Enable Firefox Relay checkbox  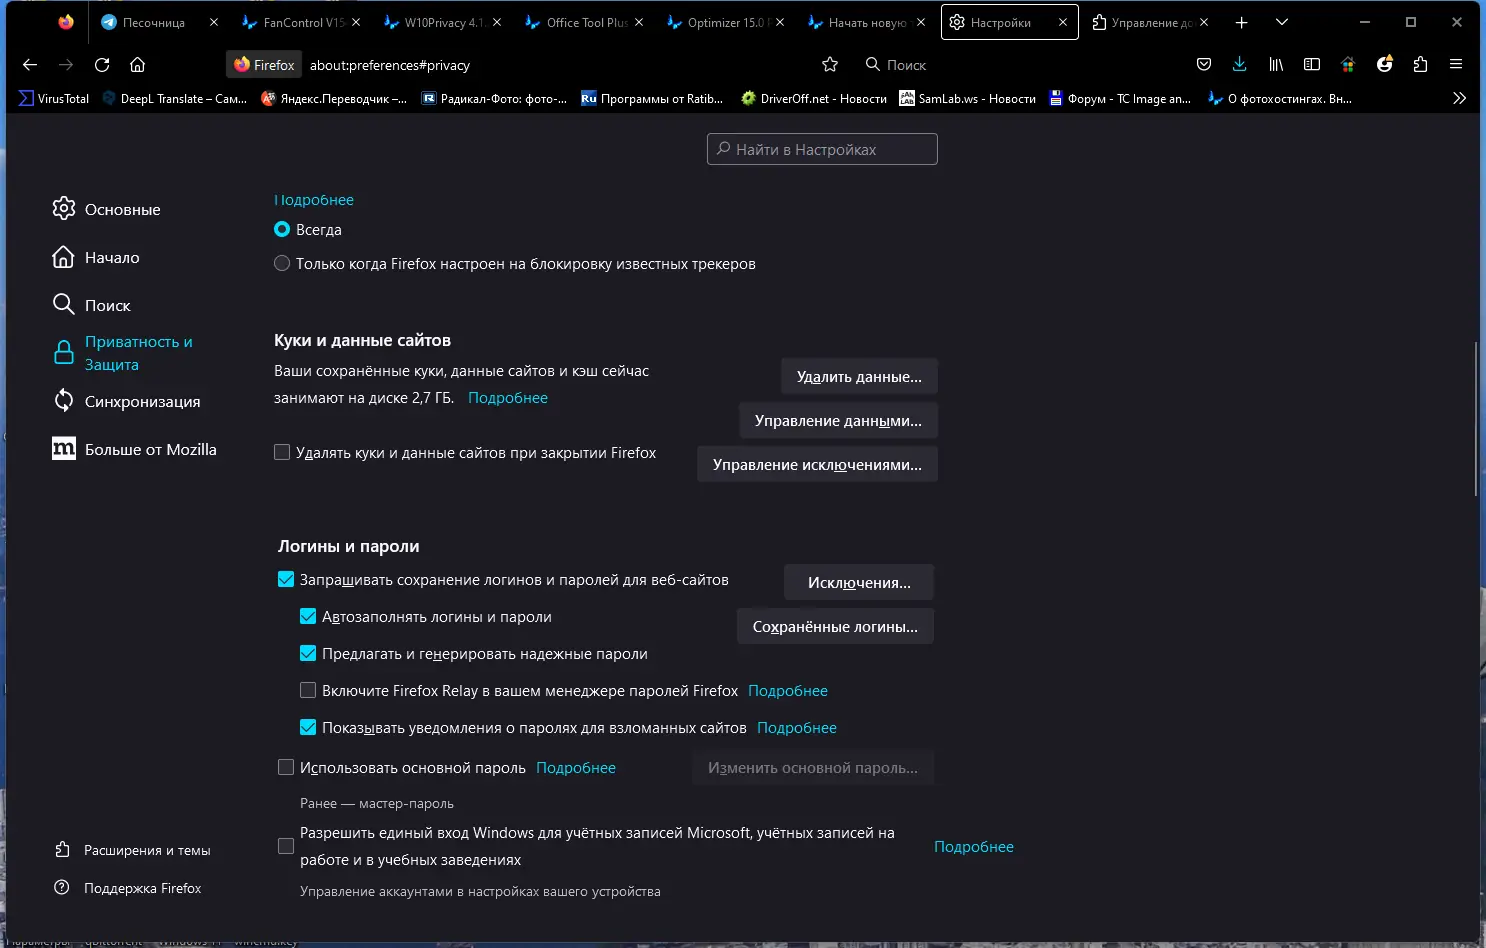[x=308, y=691]
